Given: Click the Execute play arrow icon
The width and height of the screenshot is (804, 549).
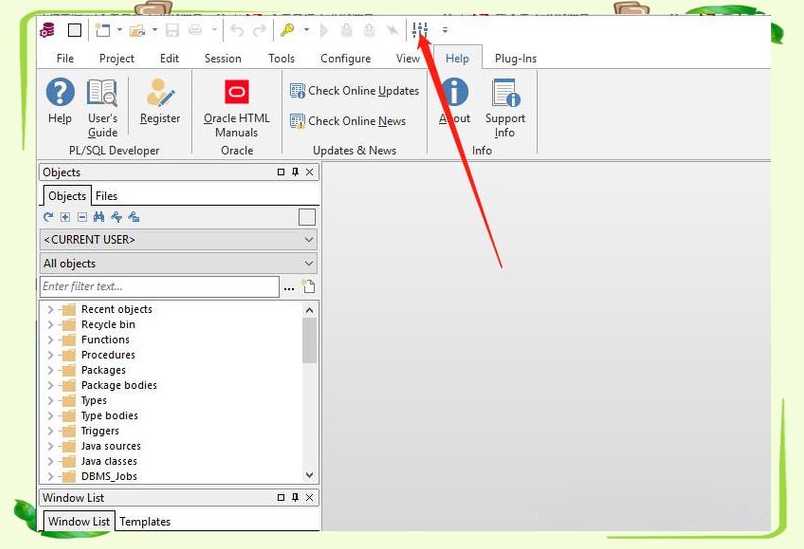Looking at the screenshot, I should [324, 31].
